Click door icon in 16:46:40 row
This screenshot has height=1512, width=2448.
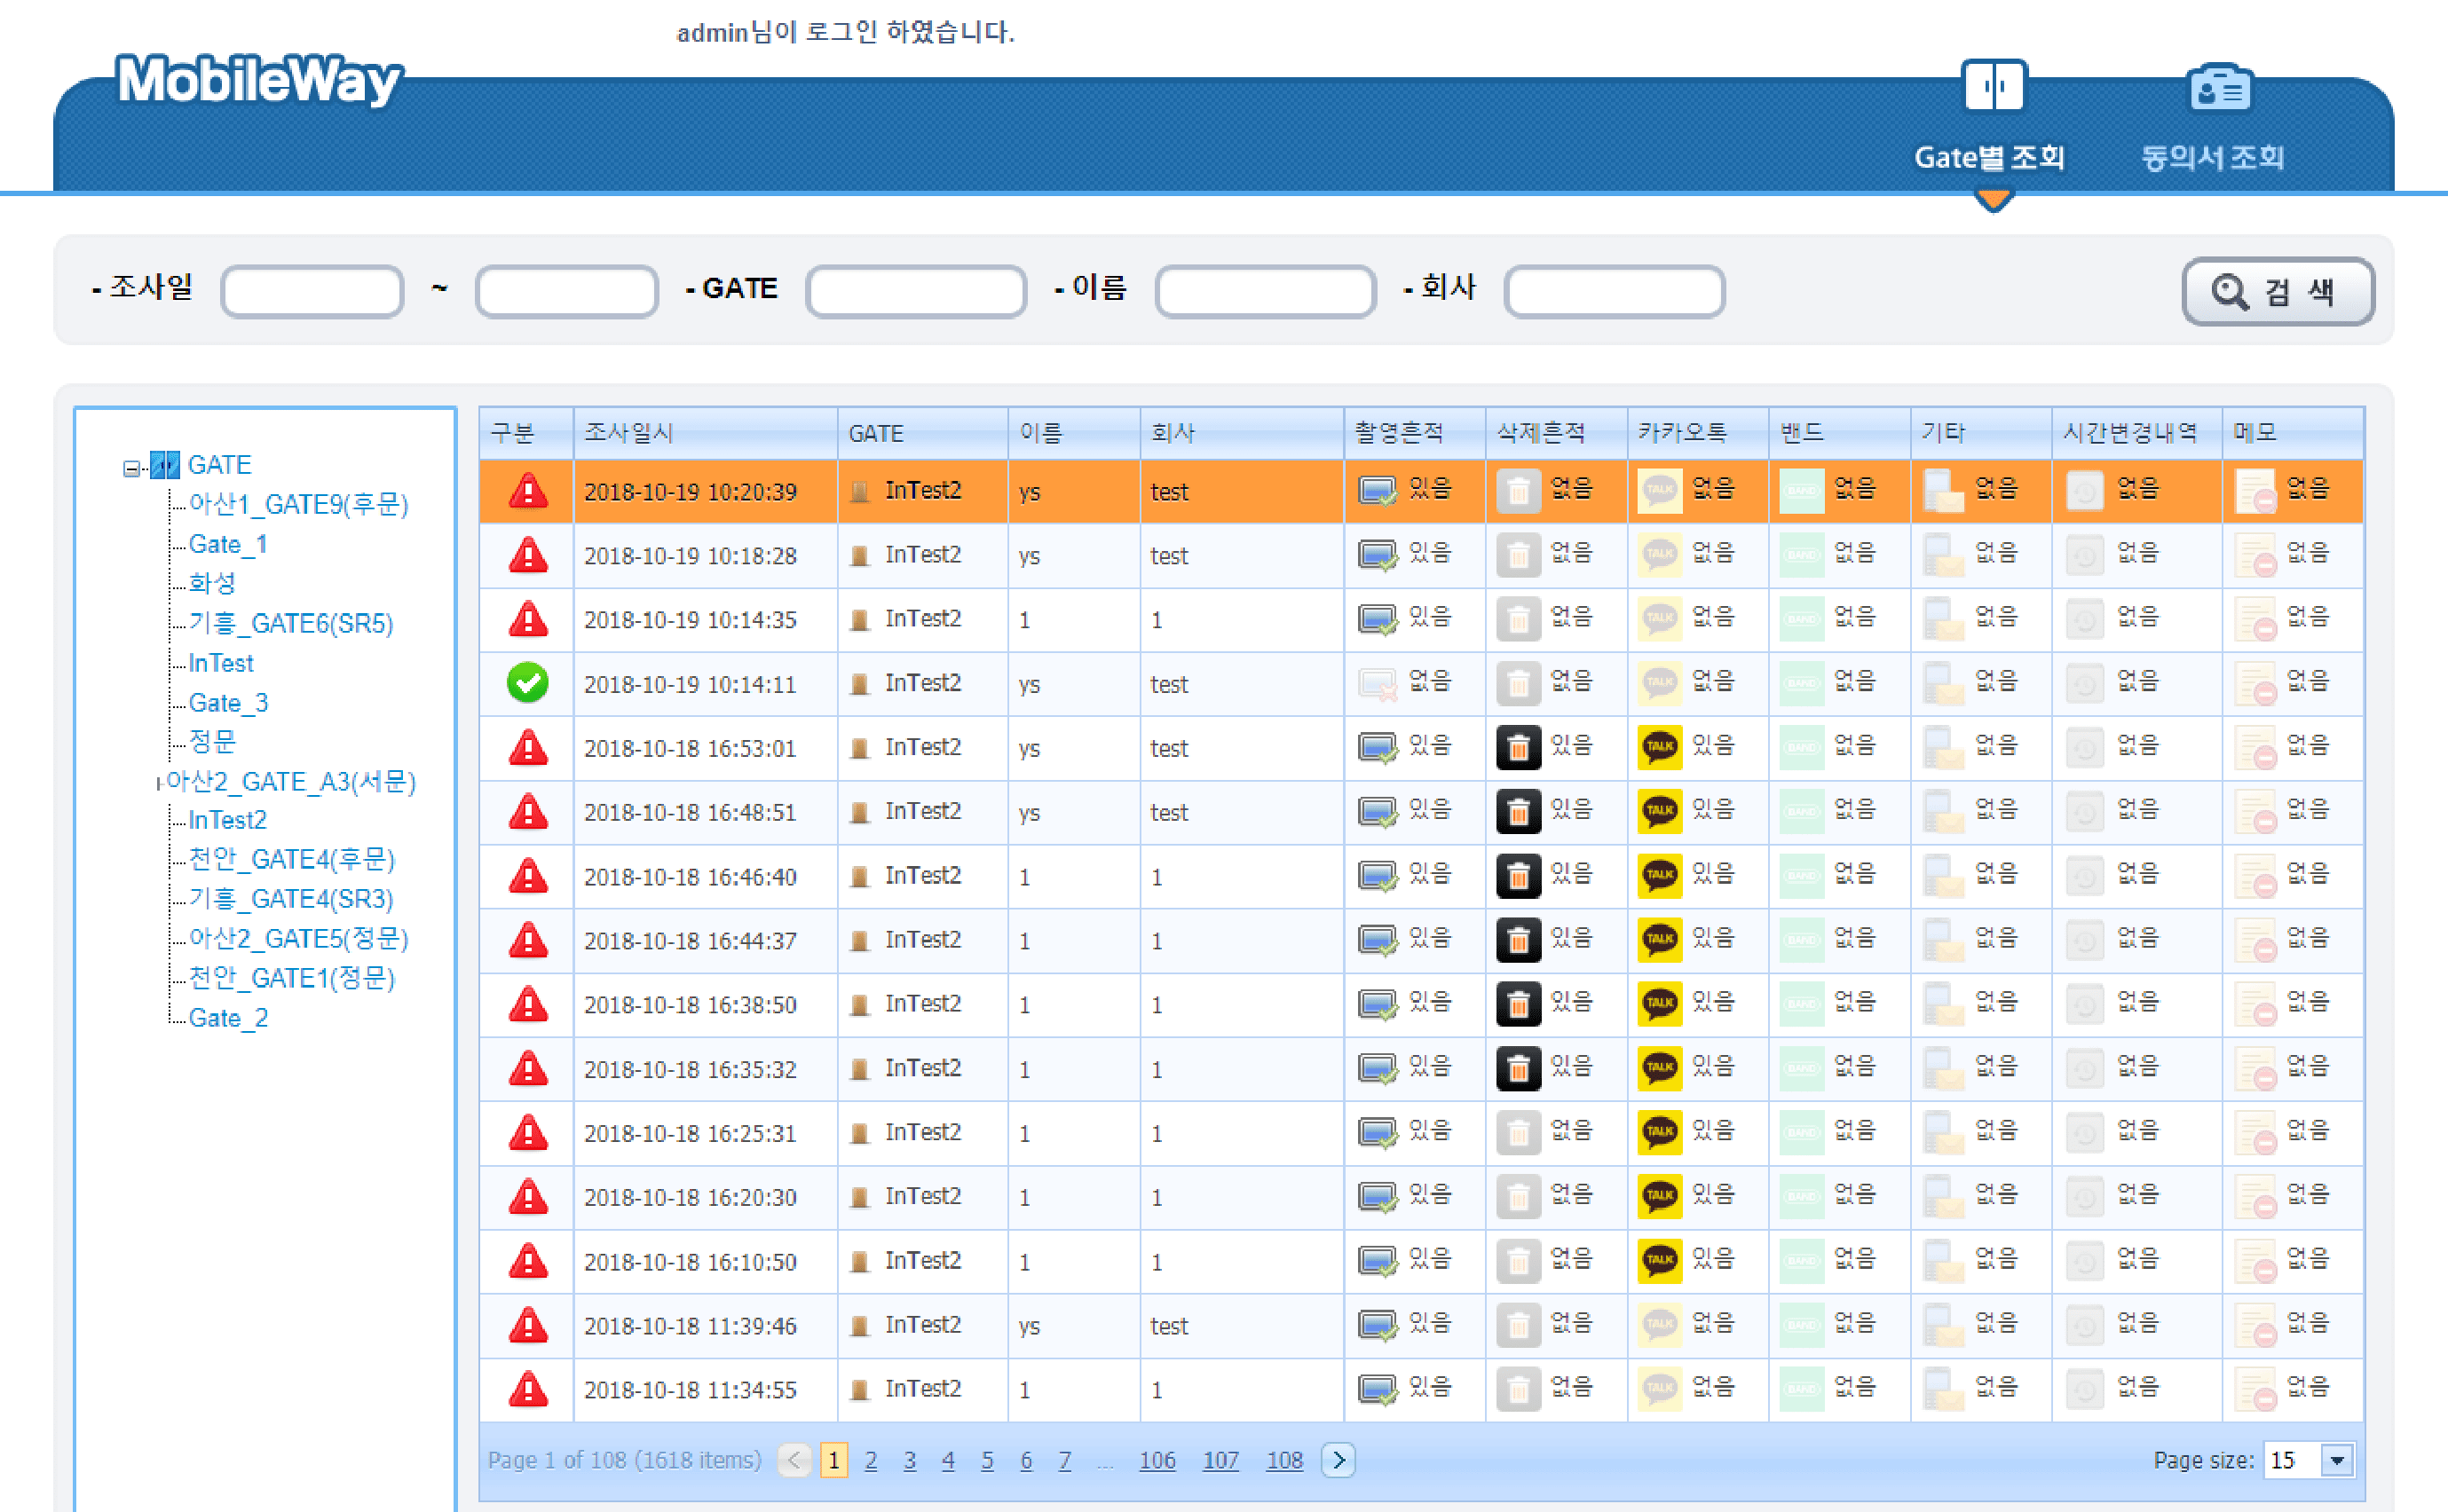[859, 877]
